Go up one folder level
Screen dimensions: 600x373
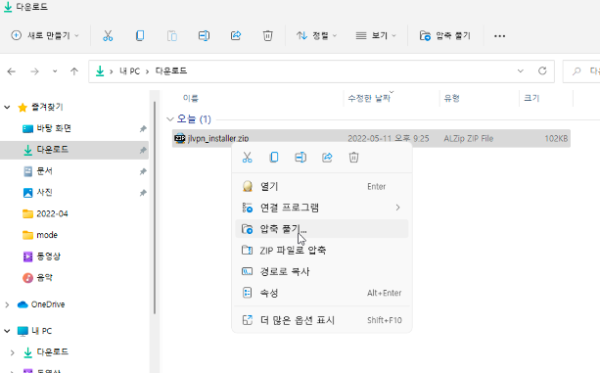click(x=74, y=71)
